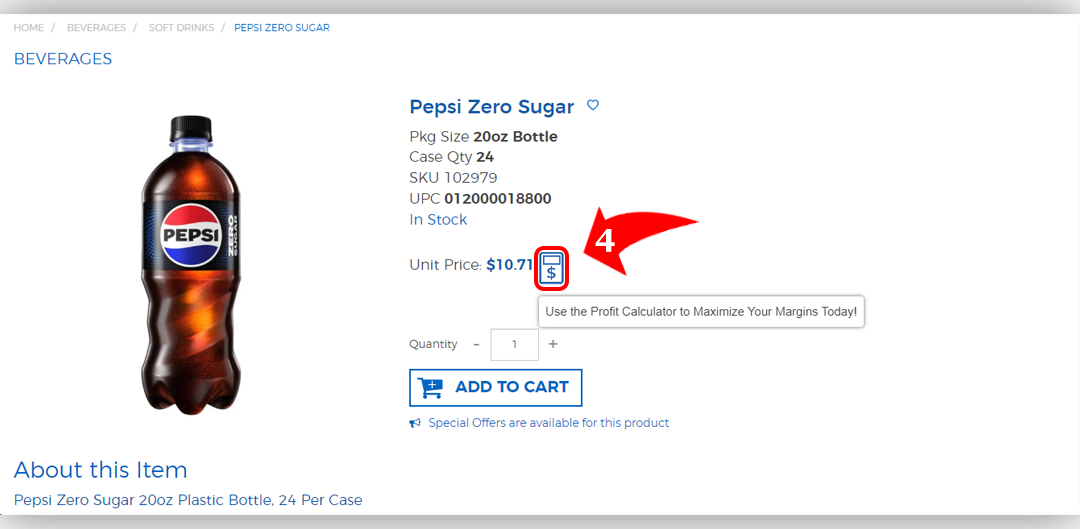Image resolution: width=1080 pixels, height=529 pixels.
Task: Click the About this Item heading
Action: pyautogui.click(x=101, y=470)
